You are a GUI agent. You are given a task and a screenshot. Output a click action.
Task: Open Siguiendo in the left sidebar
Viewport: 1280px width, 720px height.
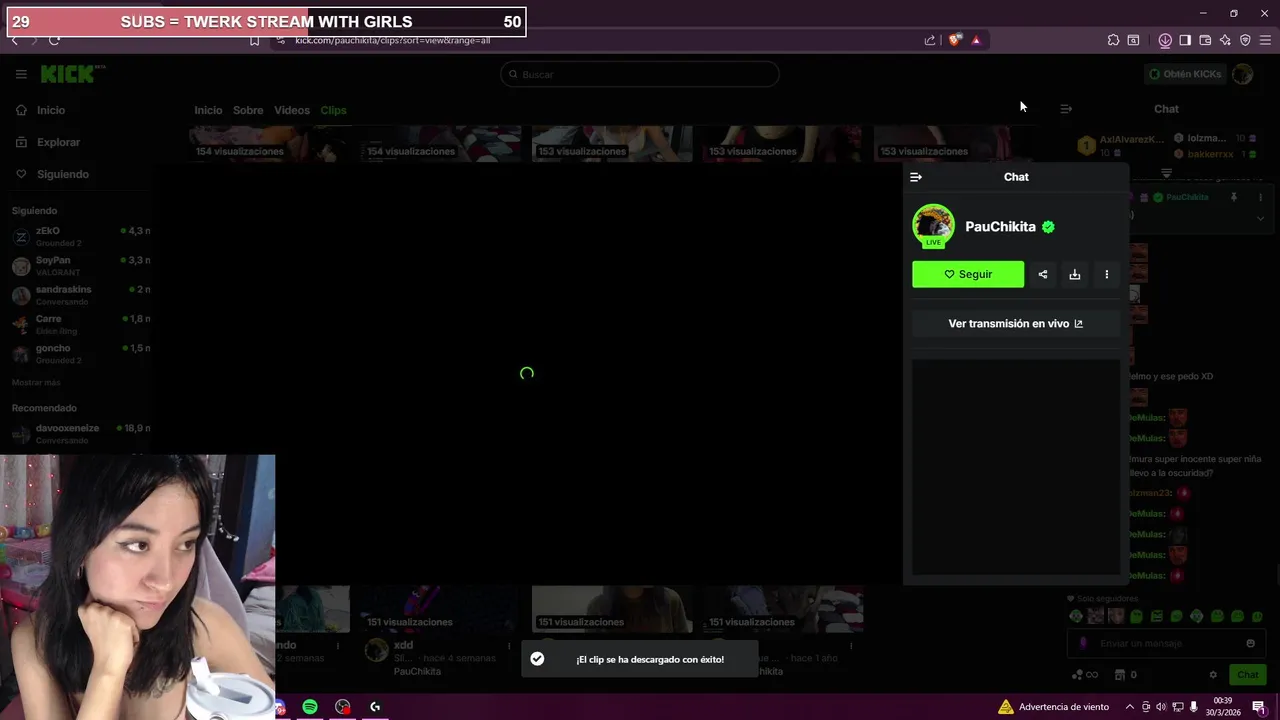tap(52, 174)
